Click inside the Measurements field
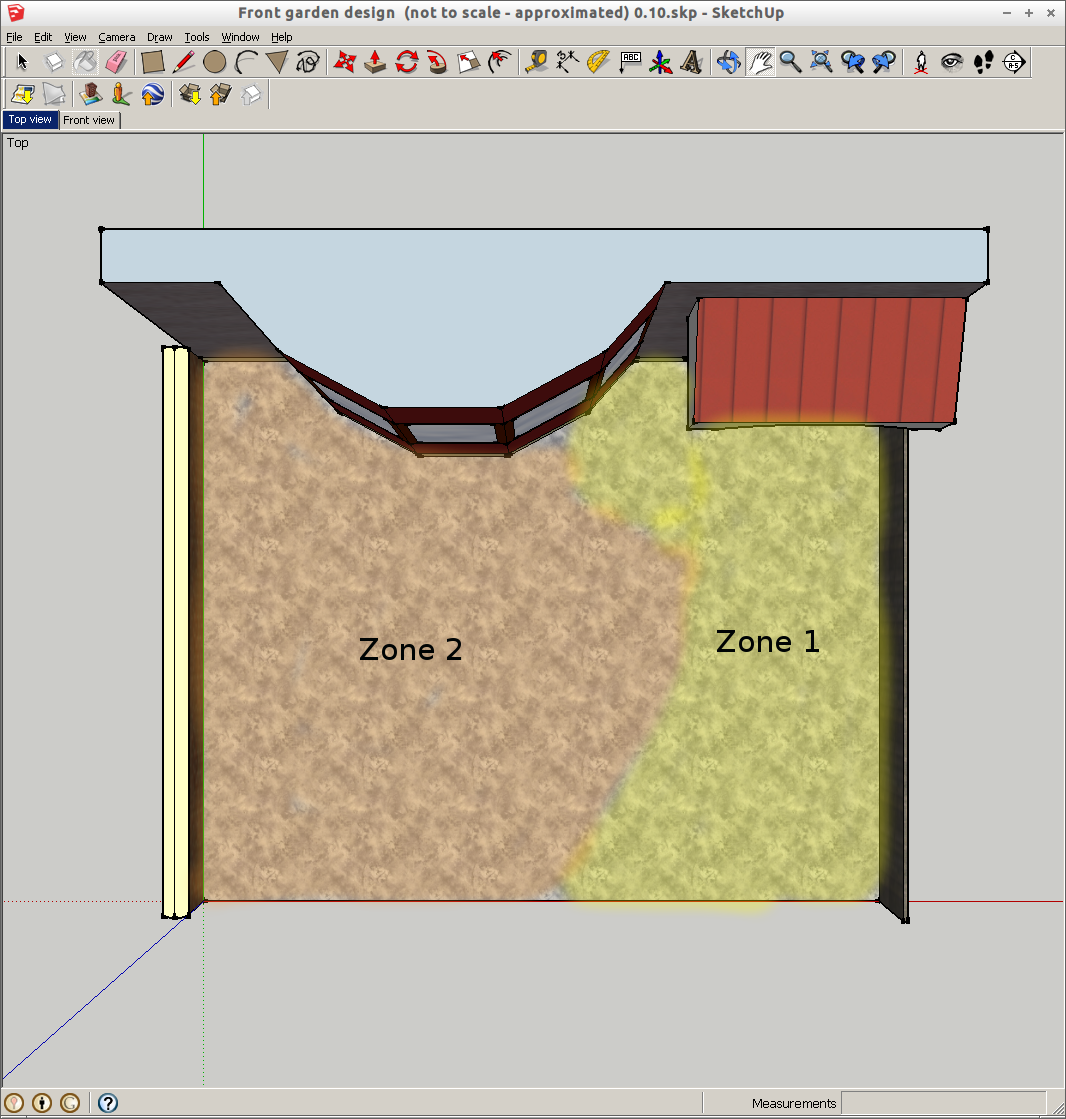1066x1119 pixels. (x=950, y=1103)
